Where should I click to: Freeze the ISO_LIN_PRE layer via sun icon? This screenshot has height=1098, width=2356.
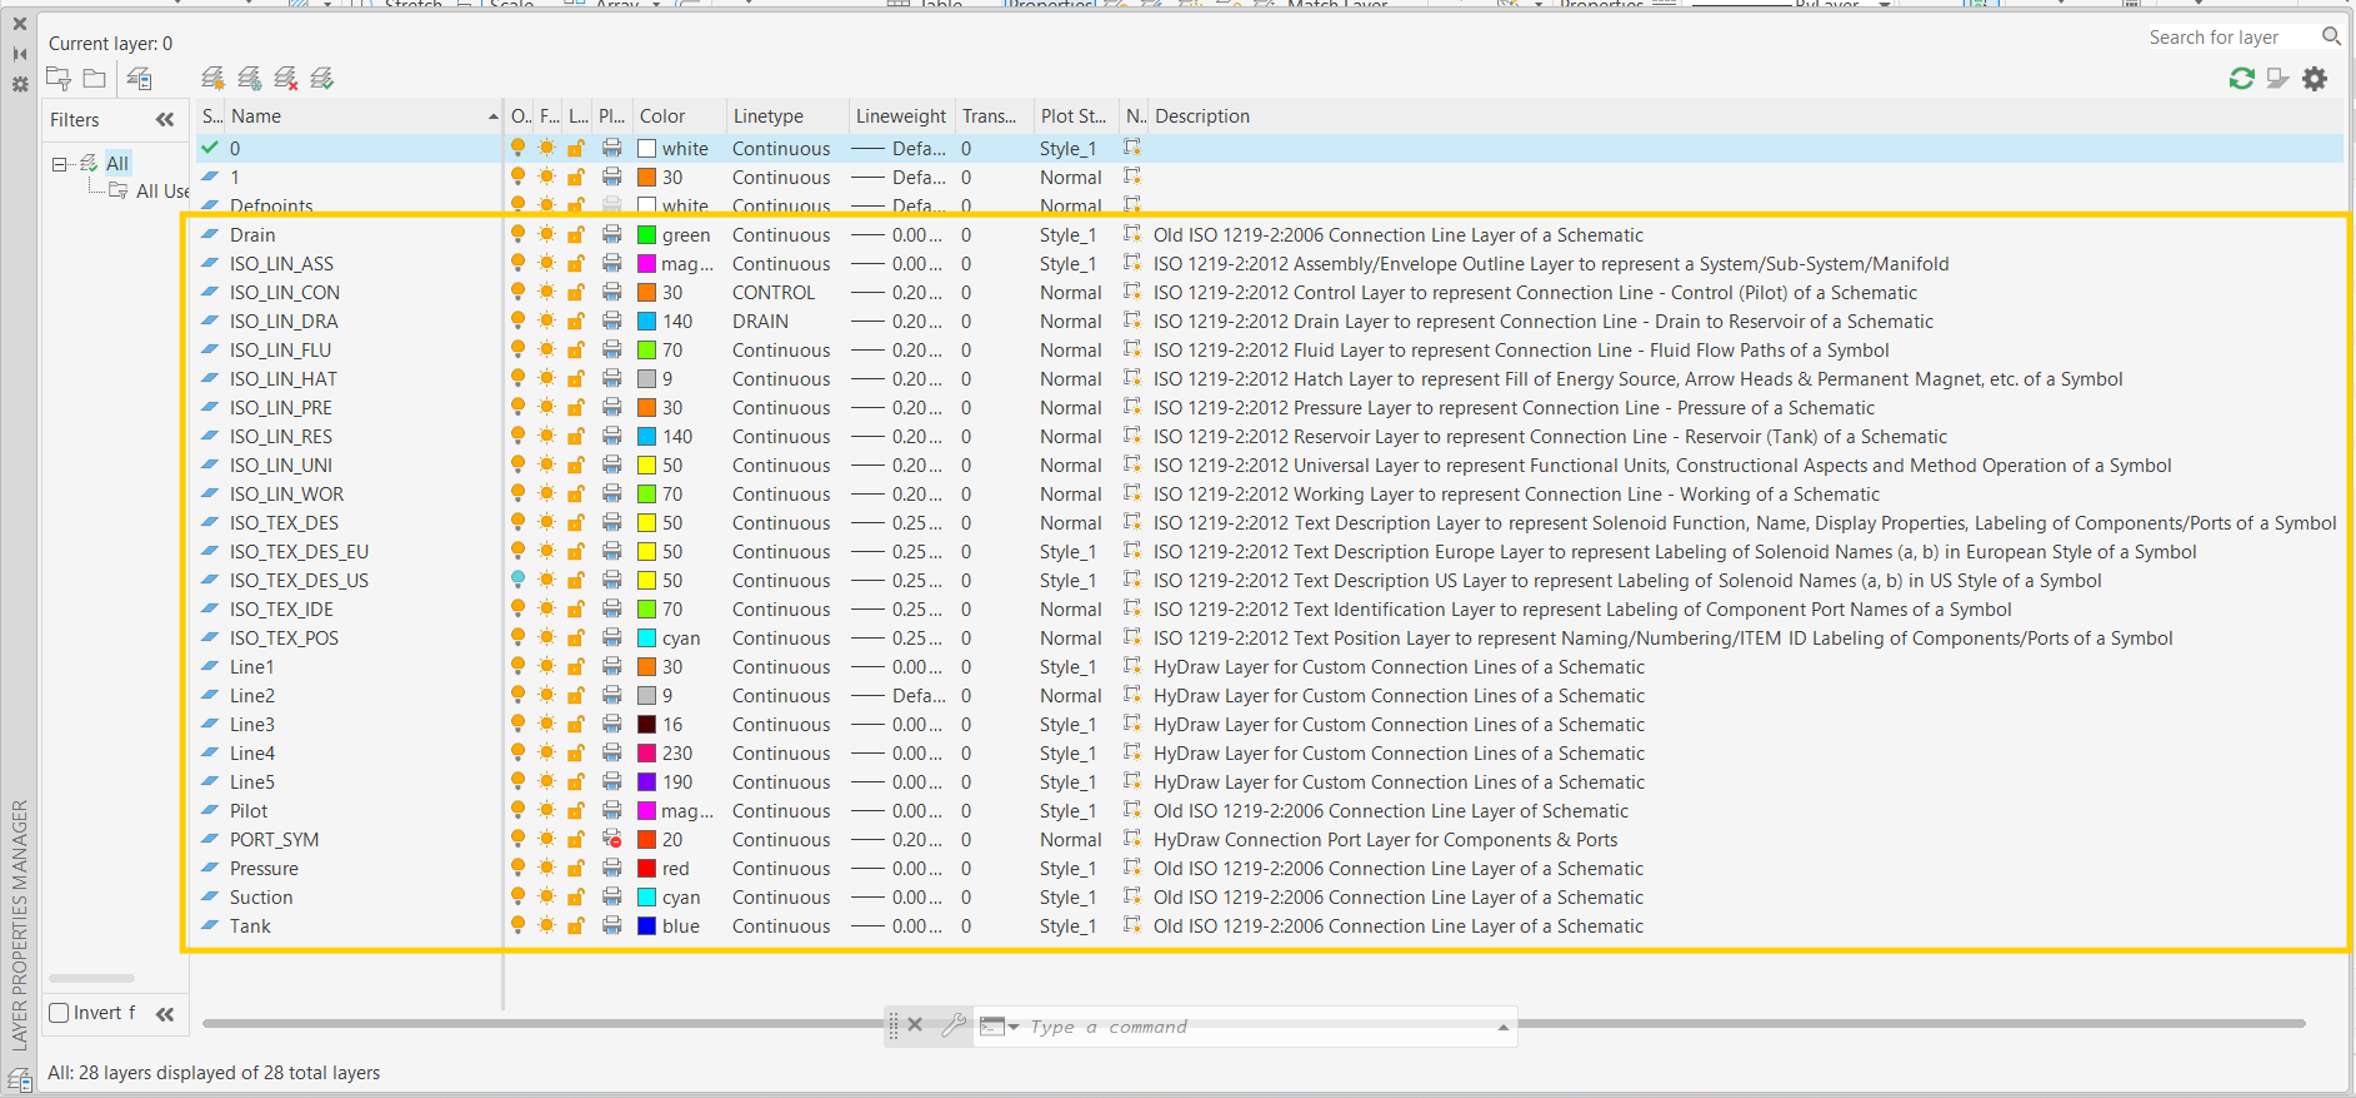point(547,408)
